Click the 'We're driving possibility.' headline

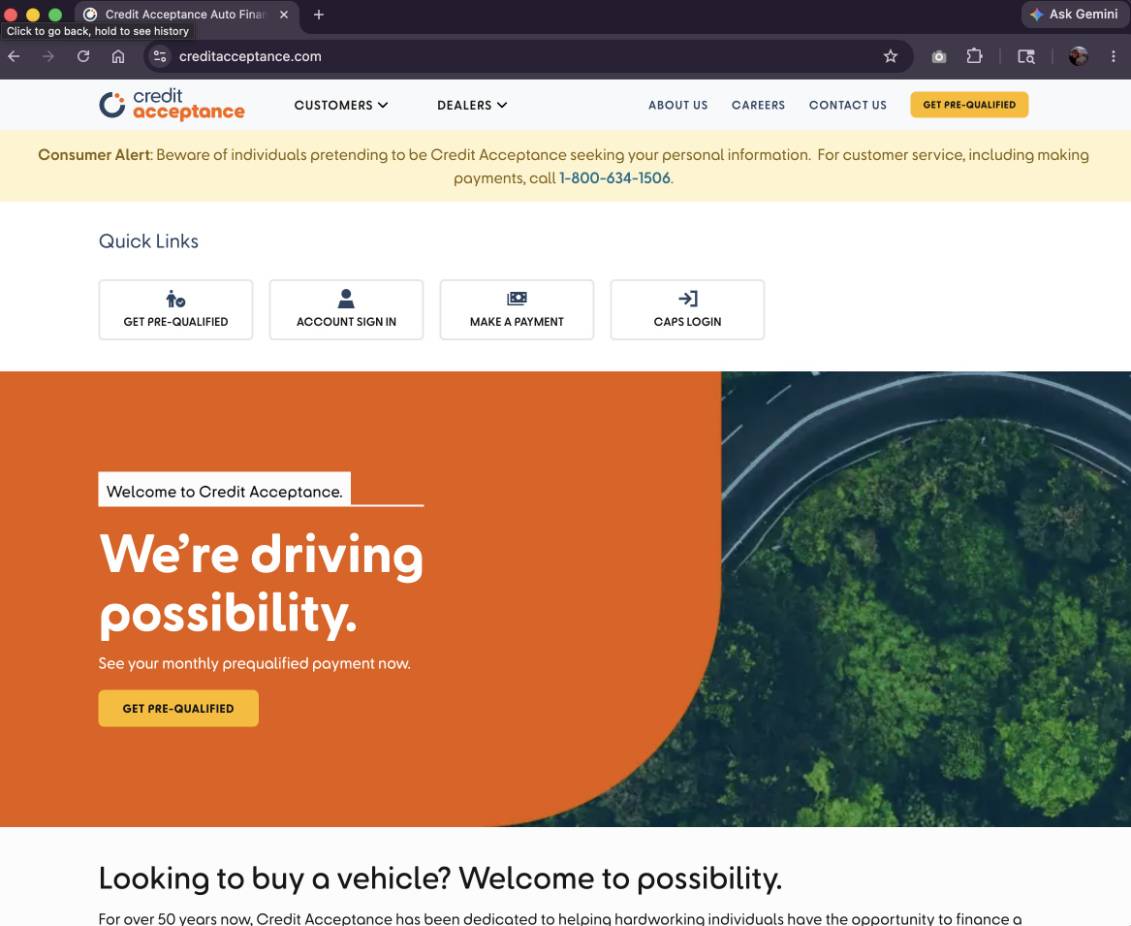tap(261, 585)
